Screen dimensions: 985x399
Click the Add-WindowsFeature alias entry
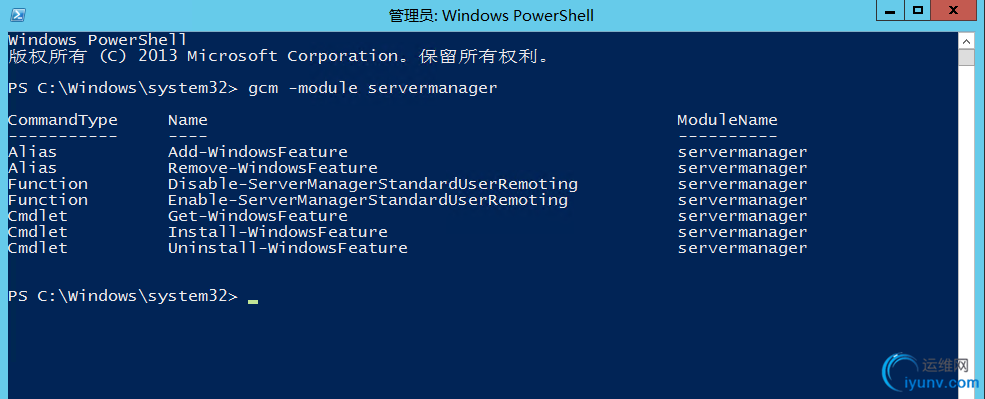coord(258,152)
